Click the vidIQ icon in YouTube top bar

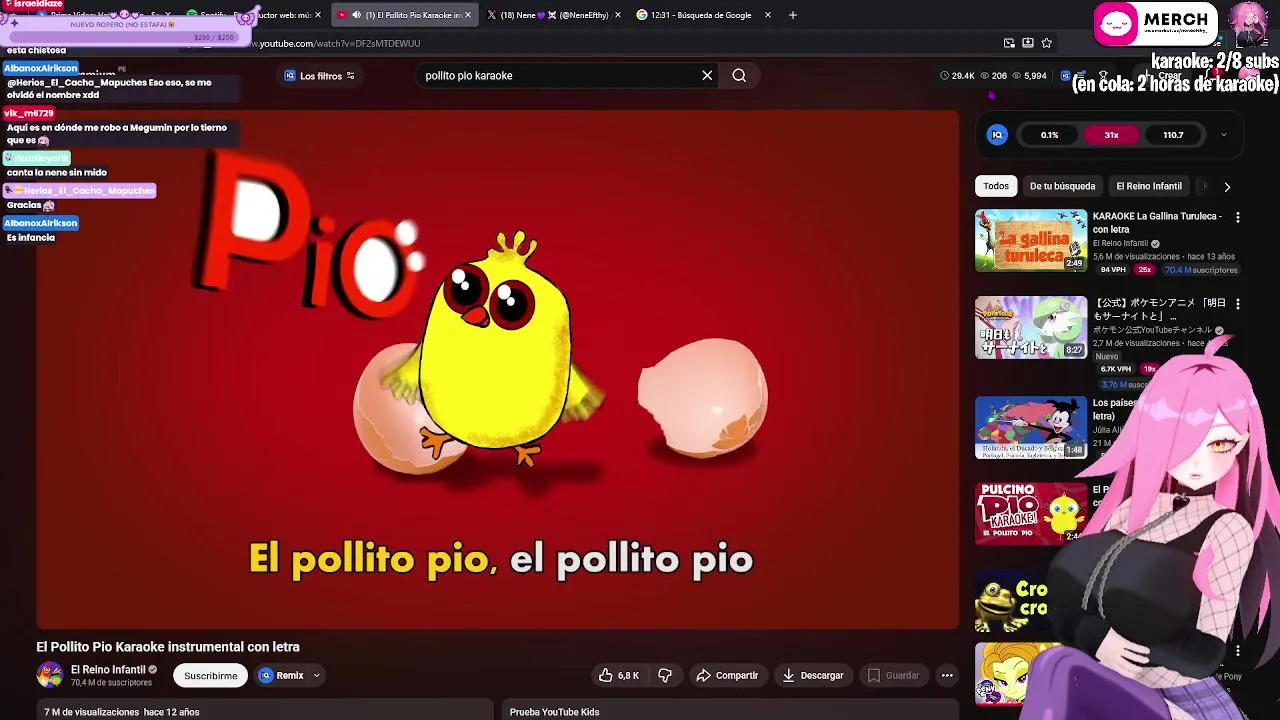[1065, 76]
